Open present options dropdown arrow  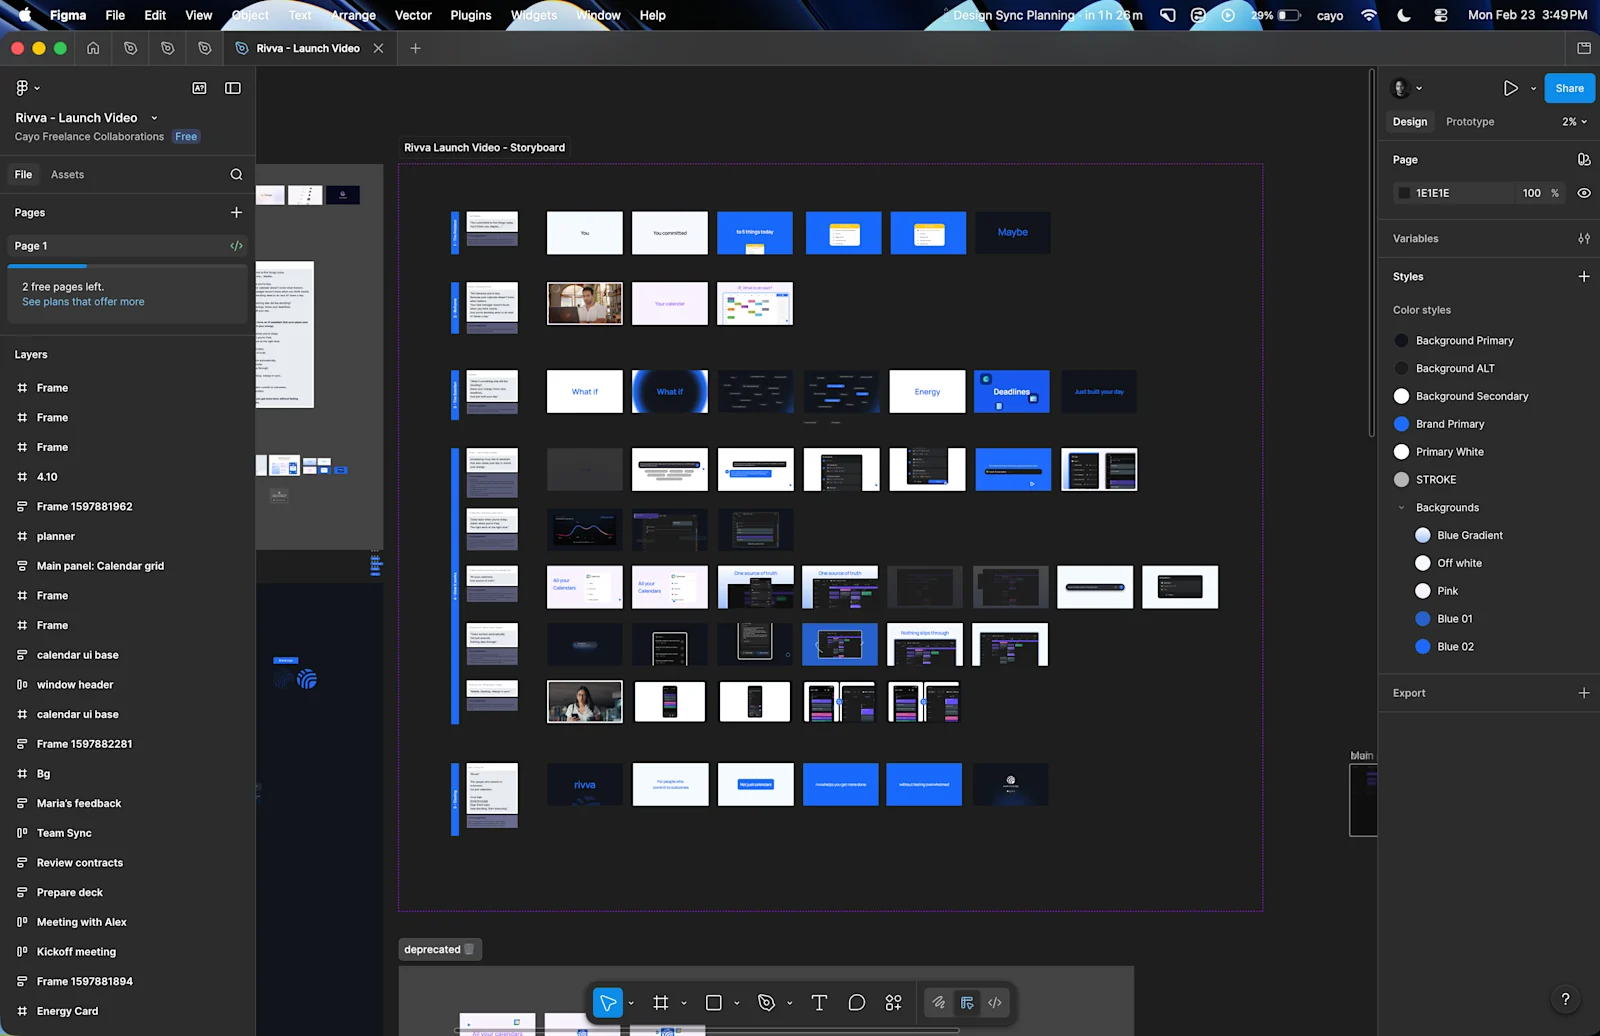click(1533, 88)
